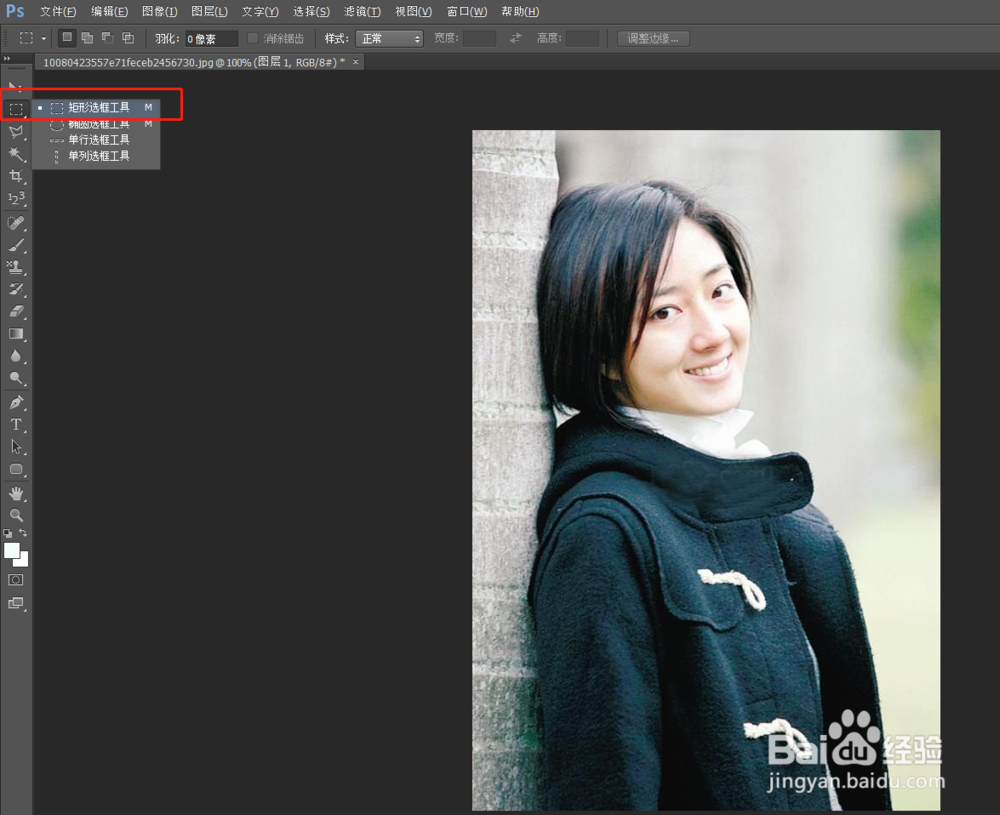Choose Subtract from Selection mode

pos(108,38)
